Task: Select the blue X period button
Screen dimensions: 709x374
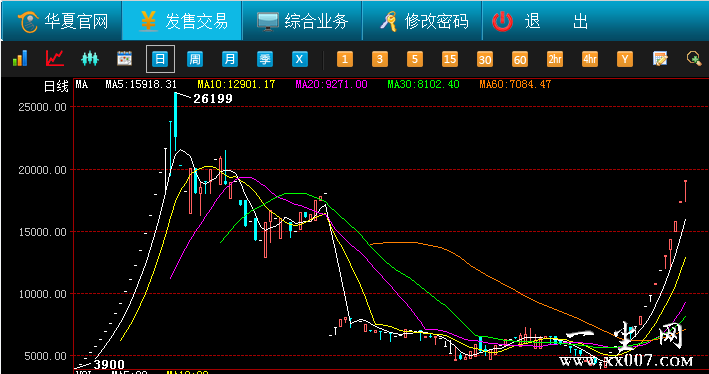Action: point(299,59)
